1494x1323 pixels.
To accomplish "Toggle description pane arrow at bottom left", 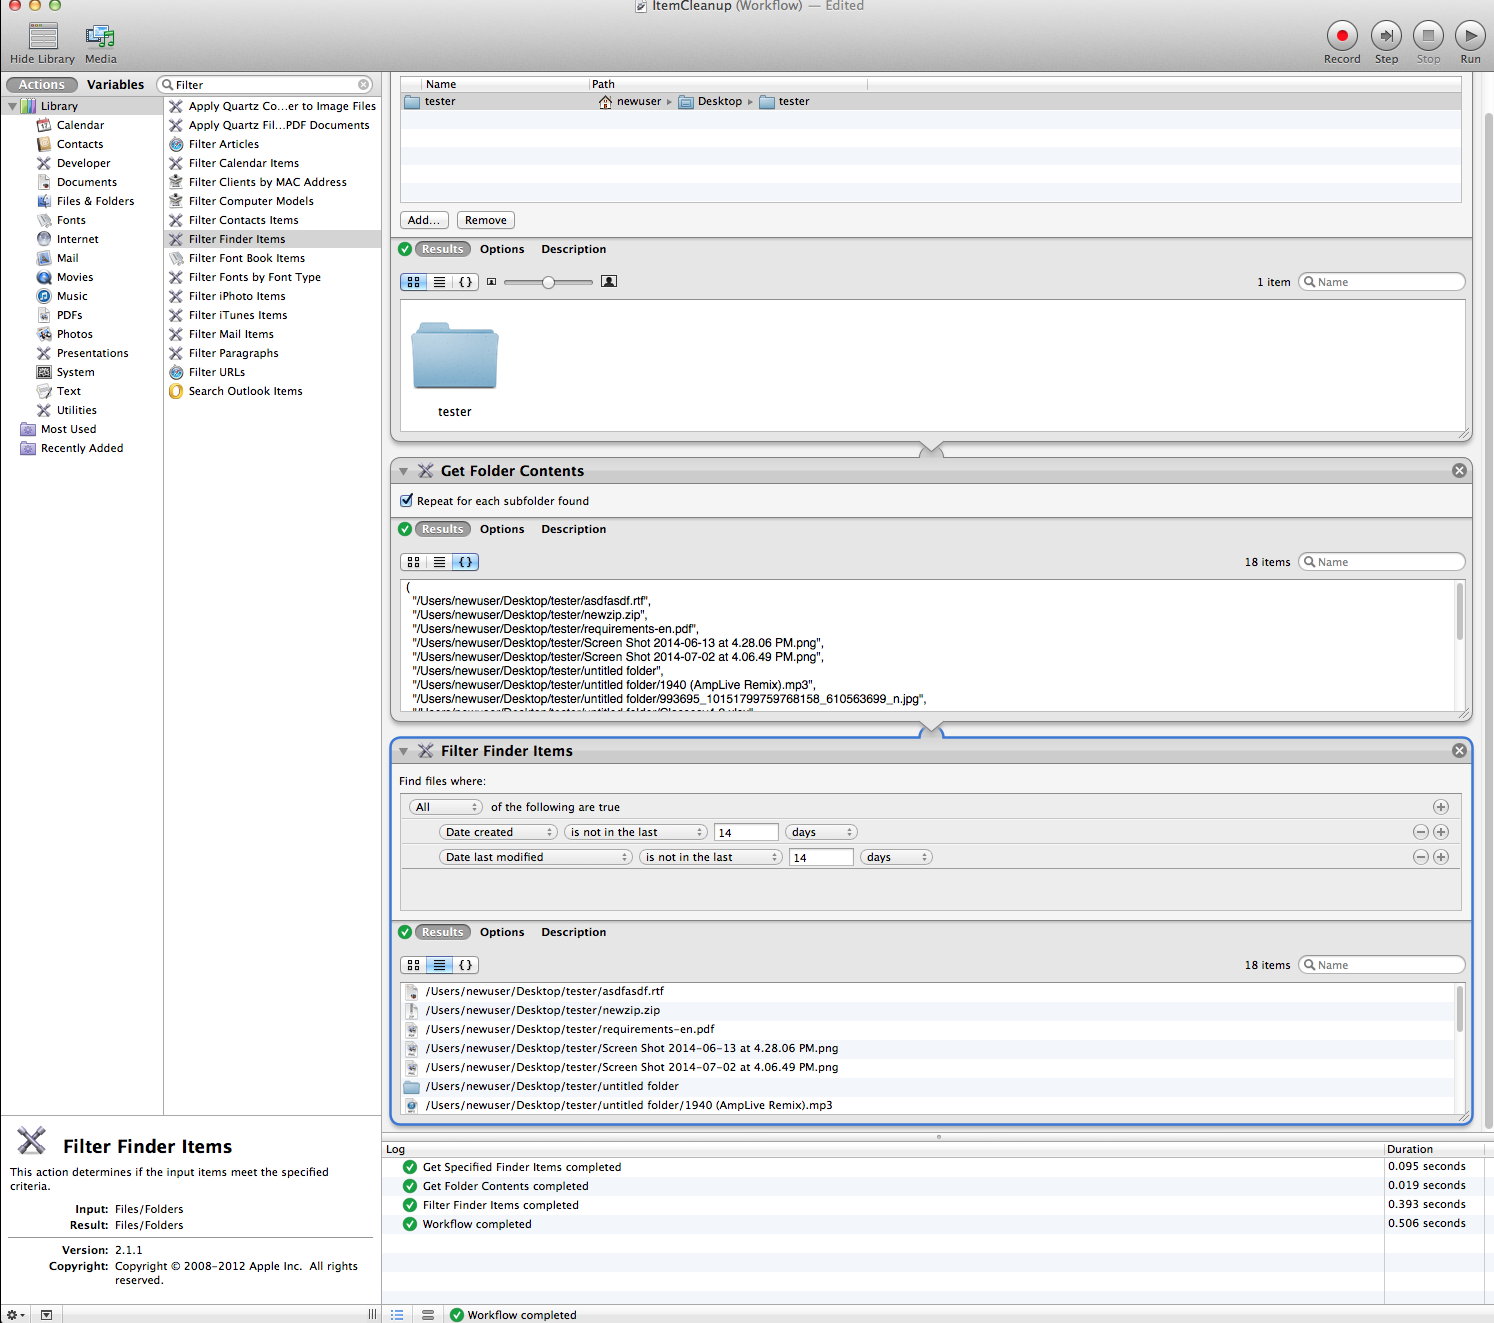I will (x=46, y=1315).
